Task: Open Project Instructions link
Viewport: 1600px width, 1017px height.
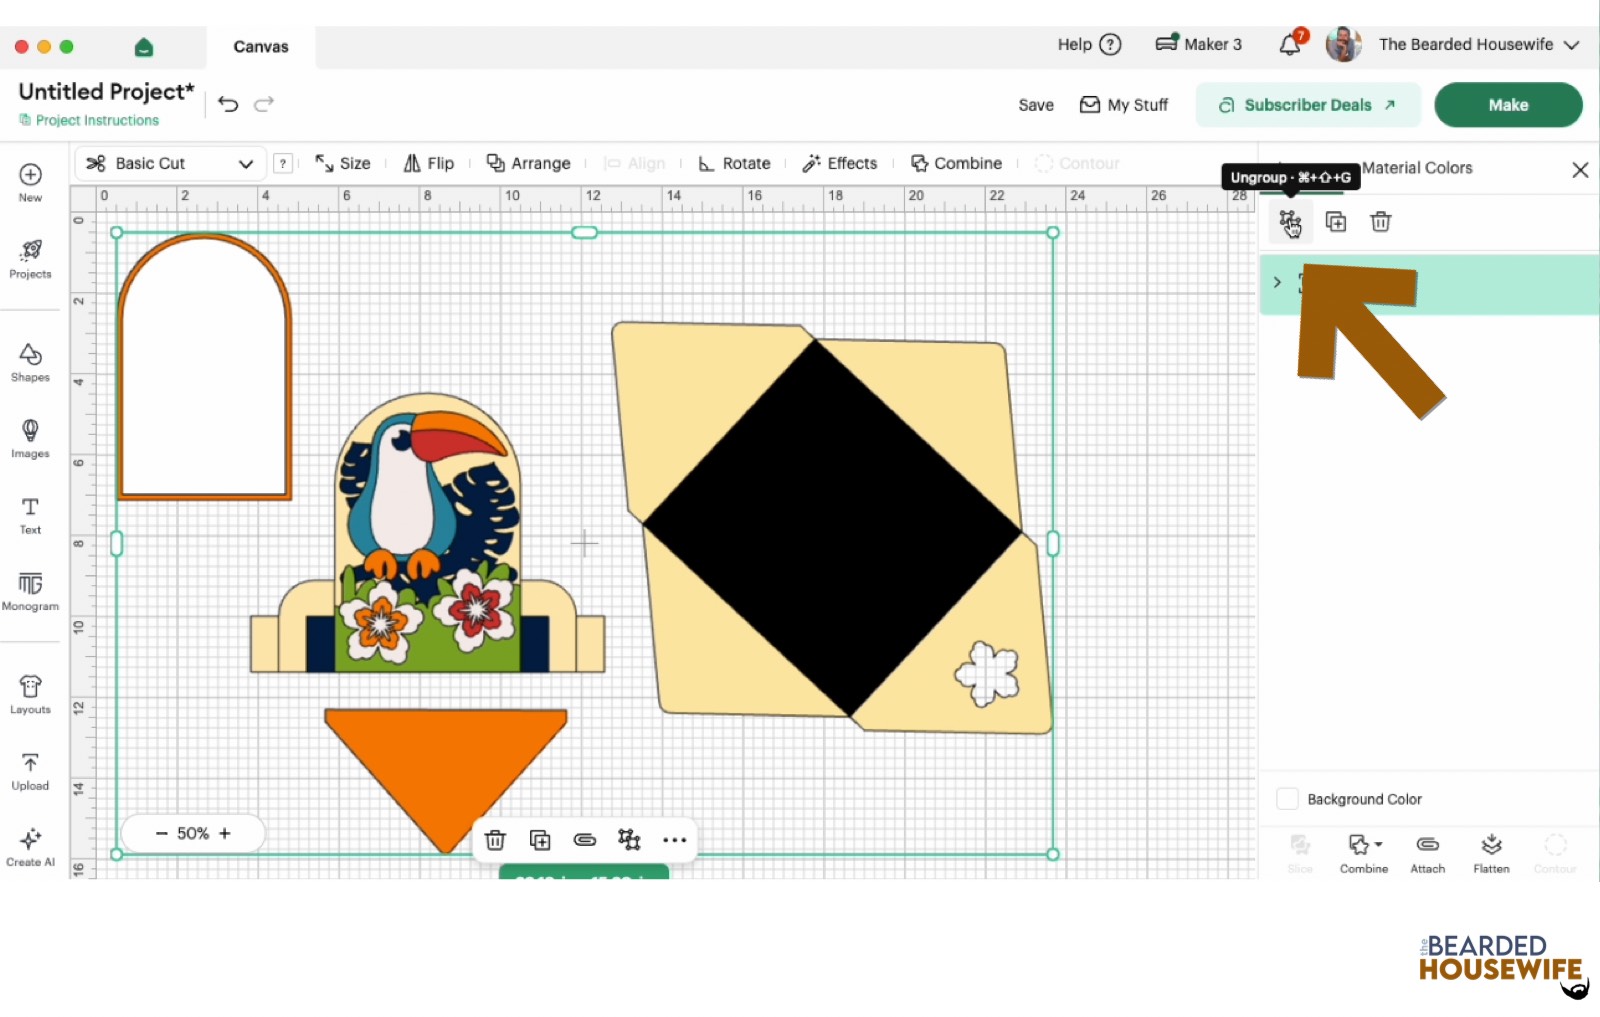Action: (89, 120)
